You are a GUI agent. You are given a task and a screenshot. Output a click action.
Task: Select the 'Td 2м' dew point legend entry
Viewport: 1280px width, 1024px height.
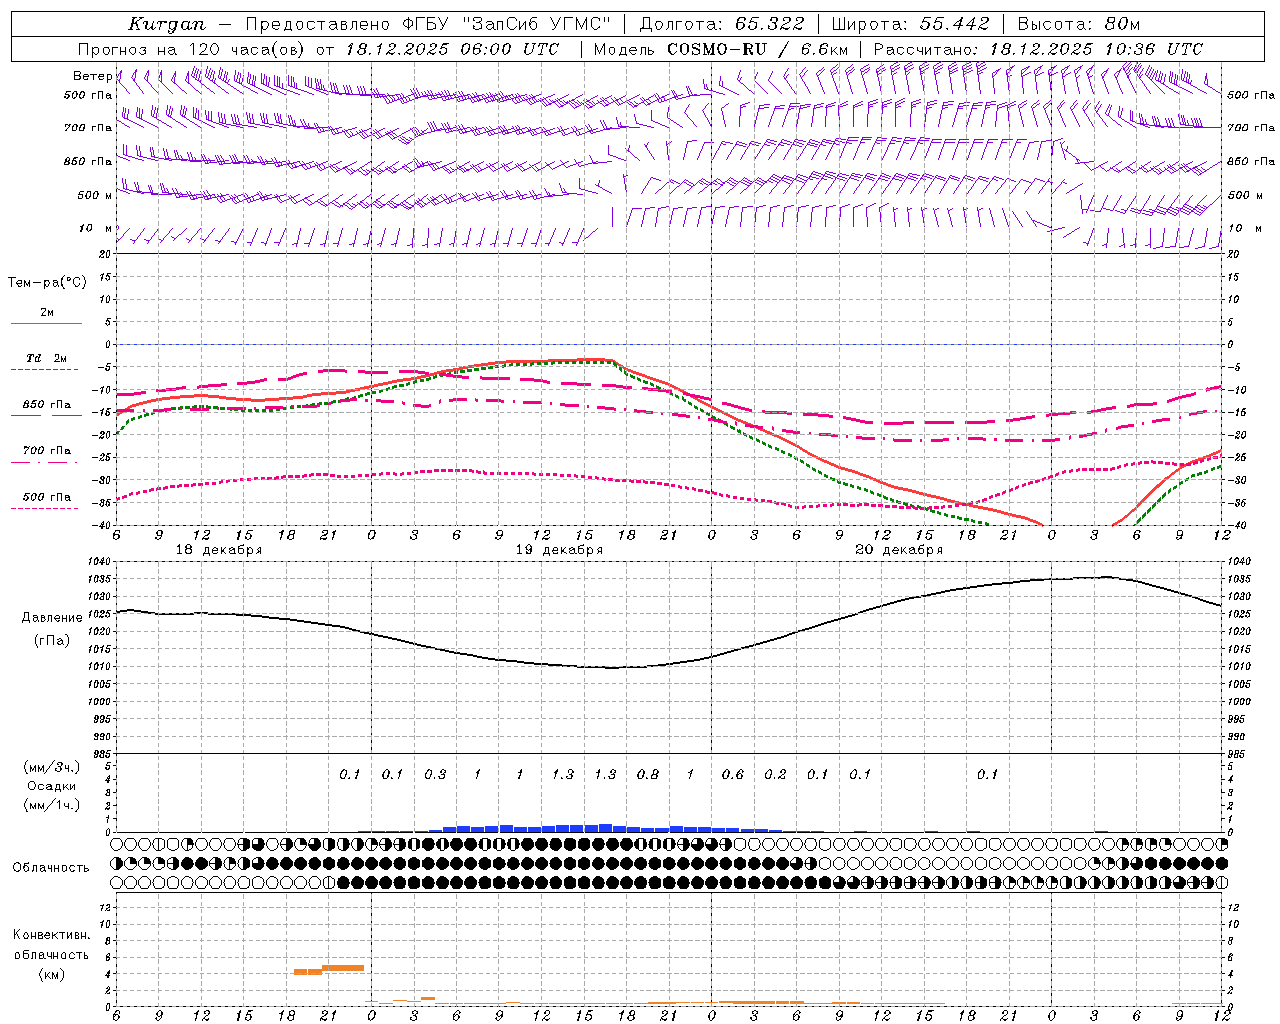(46, 358)
